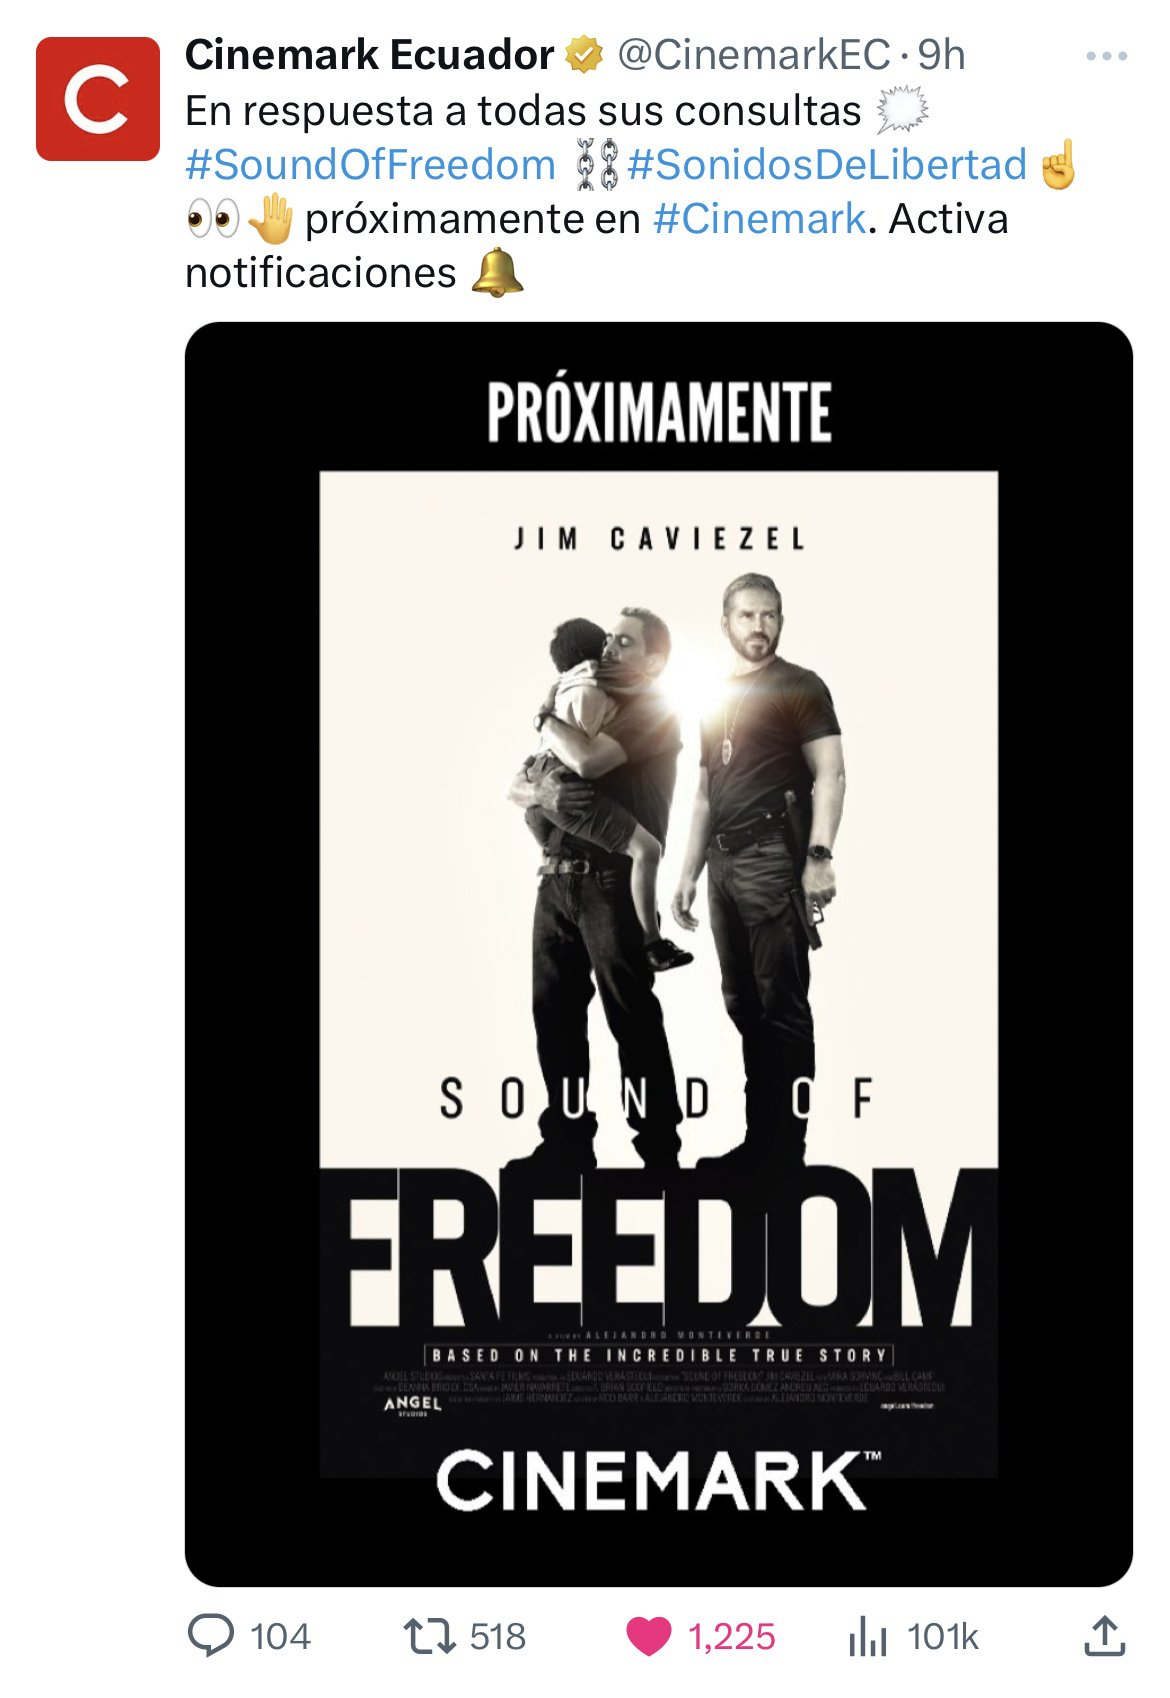This screenshot has width=1170, height=1698.
Task: Open Cinemark Ecuador profile avatar
Action: pyautogui.click(x=98, y=99)
